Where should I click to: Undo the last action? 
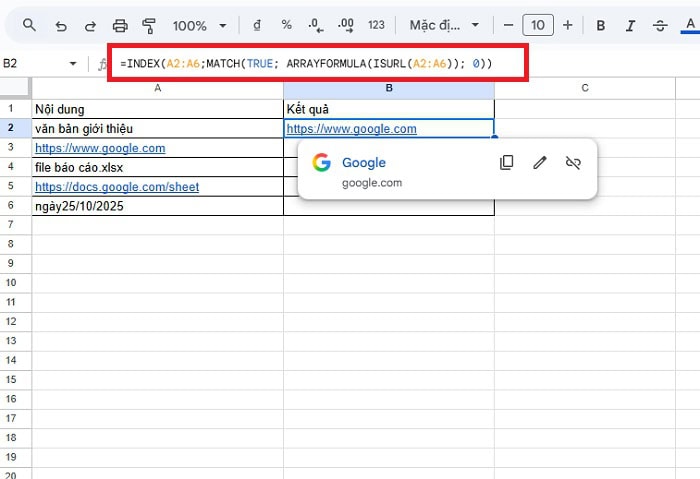(x=60, y=24)
